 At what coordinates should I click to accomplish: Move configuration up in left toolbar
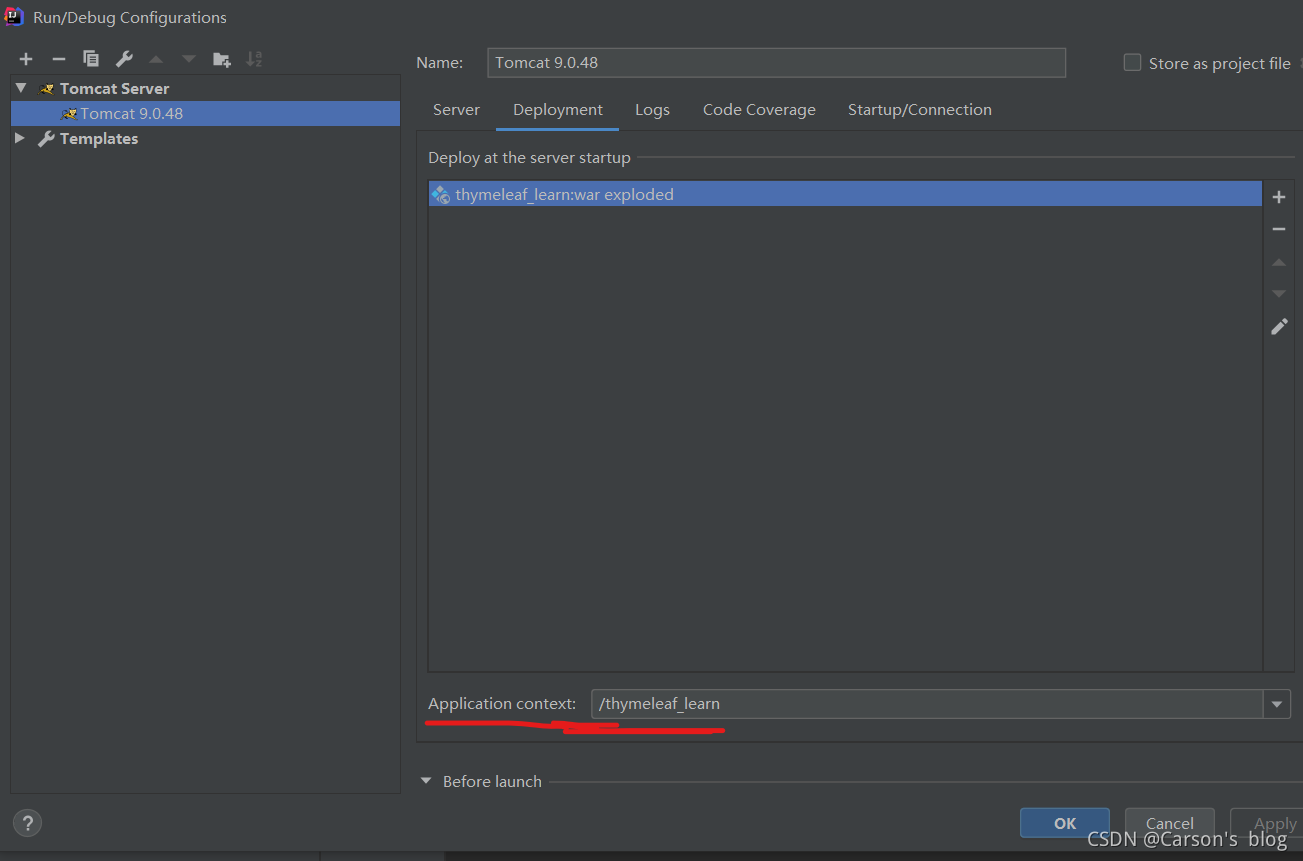pyautogui.click(x=156, y=59)
